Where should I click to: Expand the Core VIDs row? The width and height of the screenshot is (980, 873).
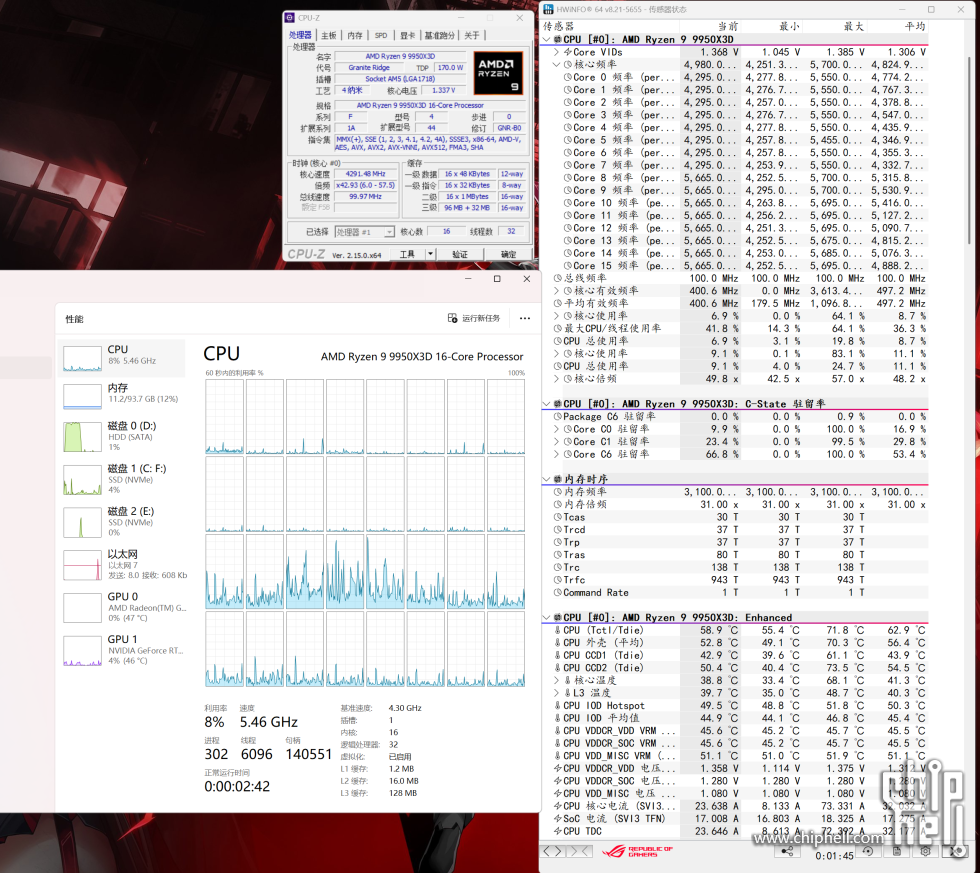click(557, 52)
